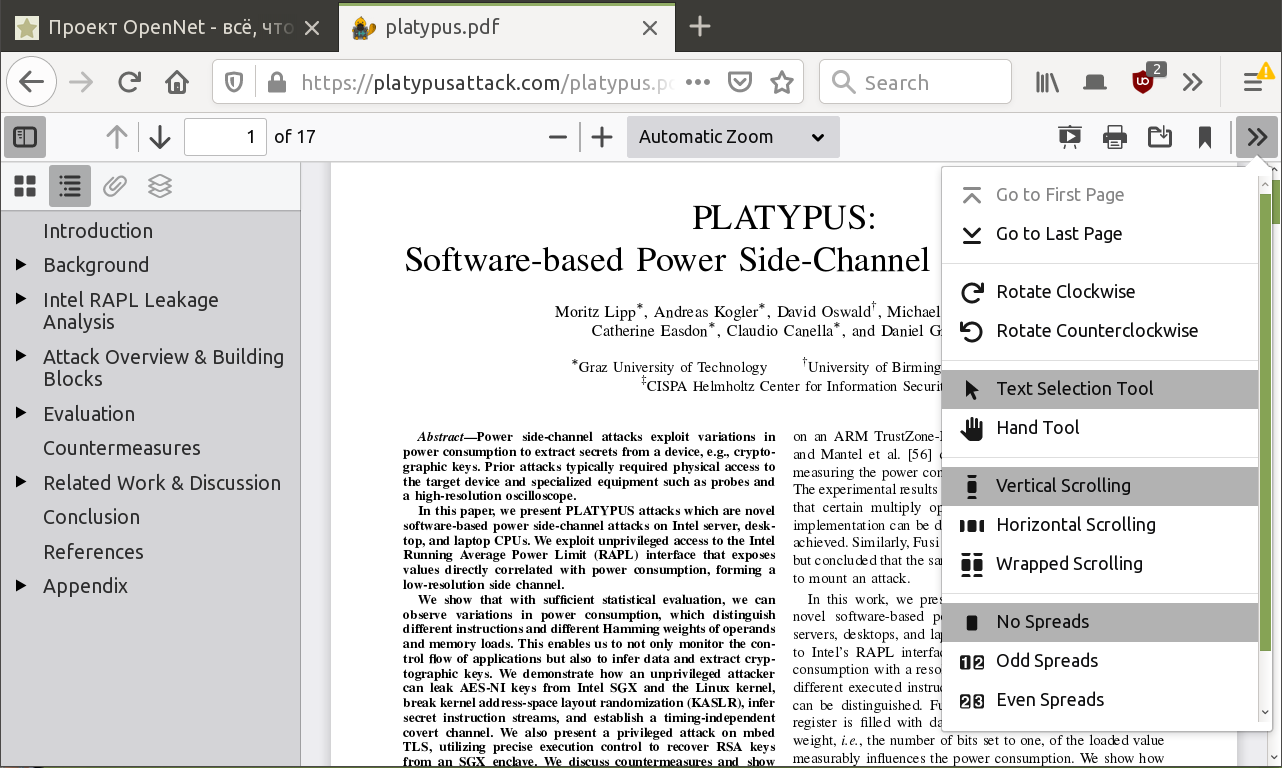Download the PDF file
Viewport: 1282px width, 768px height.
coord(1160,137)
